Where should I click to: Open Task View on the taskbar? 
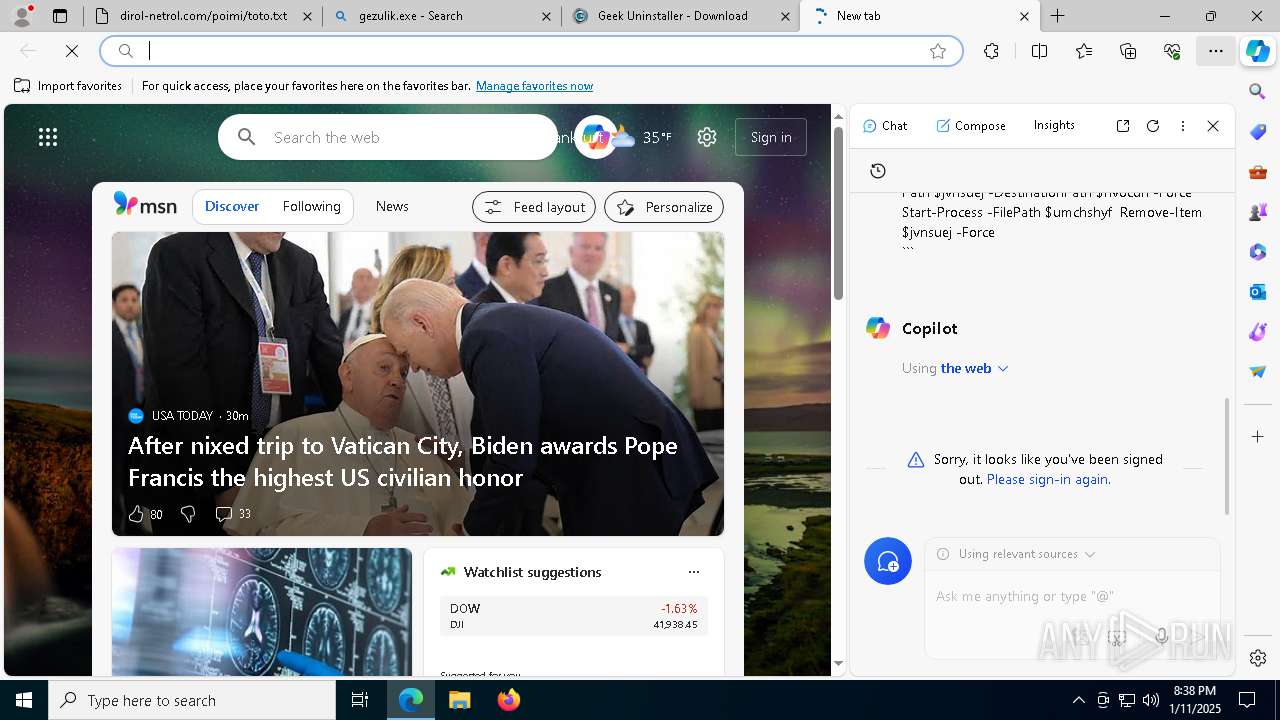pyautogui.click(x=360, y=700)
